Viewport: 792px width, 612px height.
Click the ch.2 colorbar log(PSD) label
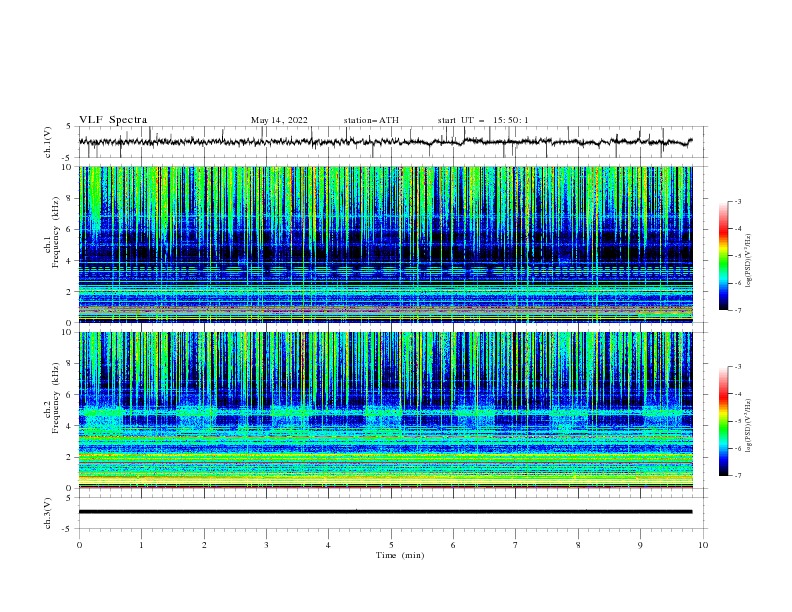click(x=749, y=426)
